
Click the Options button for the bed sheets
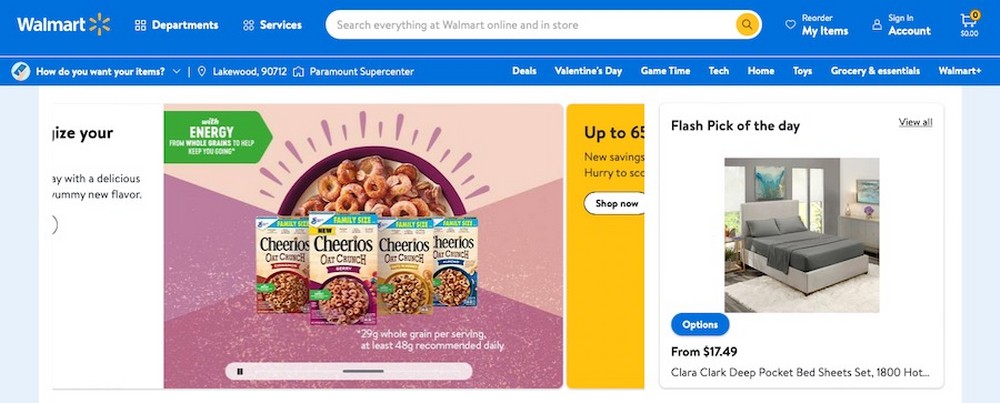(x=700, y=325)
